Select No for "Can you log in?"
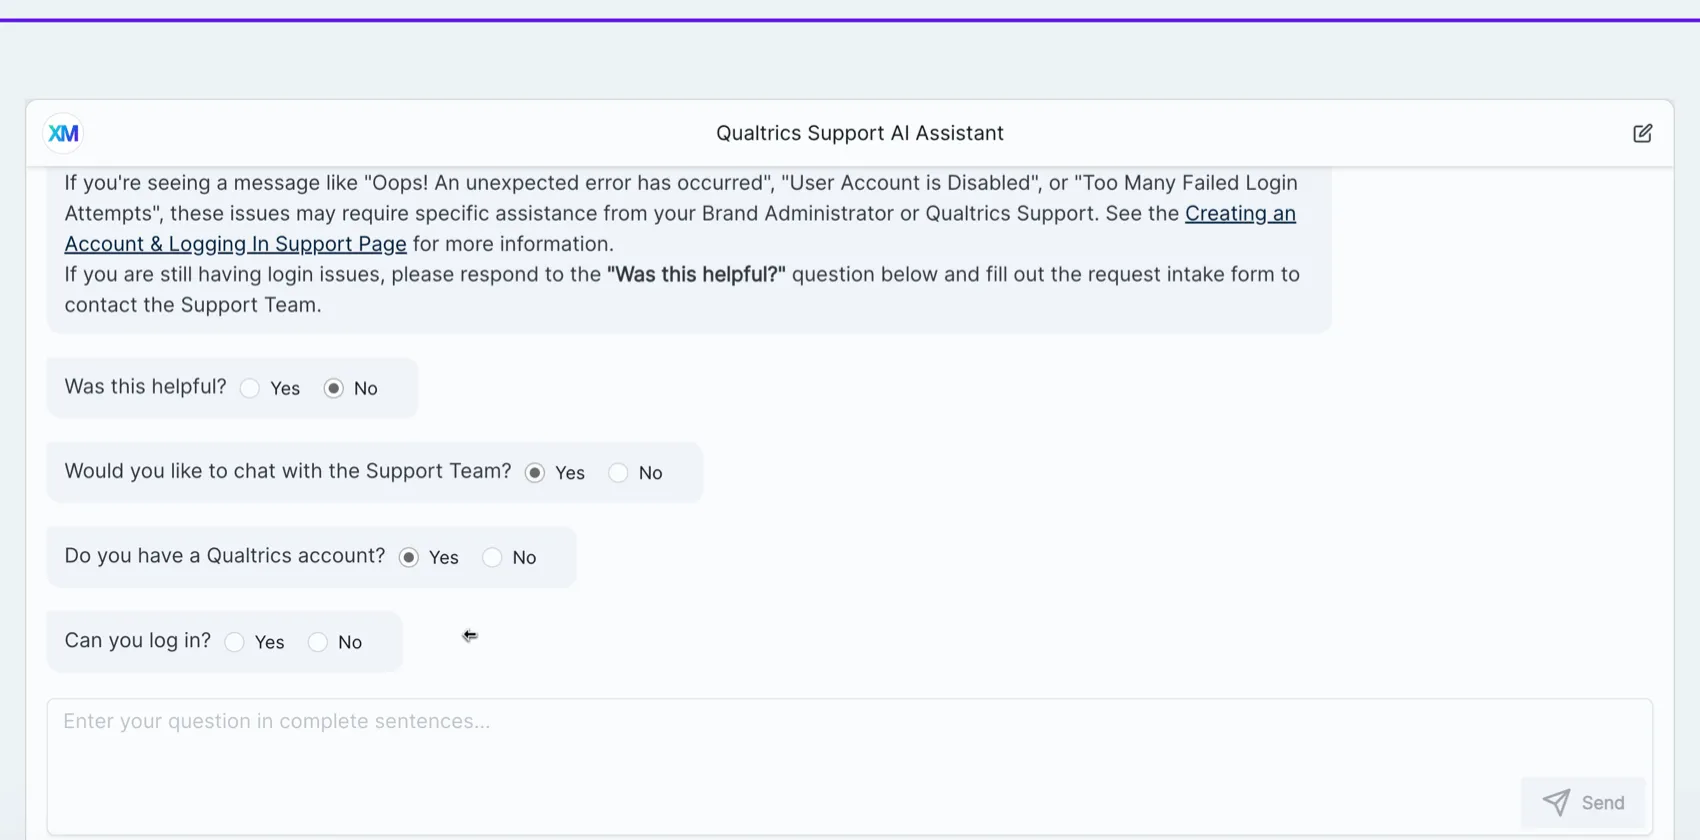Viewport: 1700px width, 840px height. 318,642
